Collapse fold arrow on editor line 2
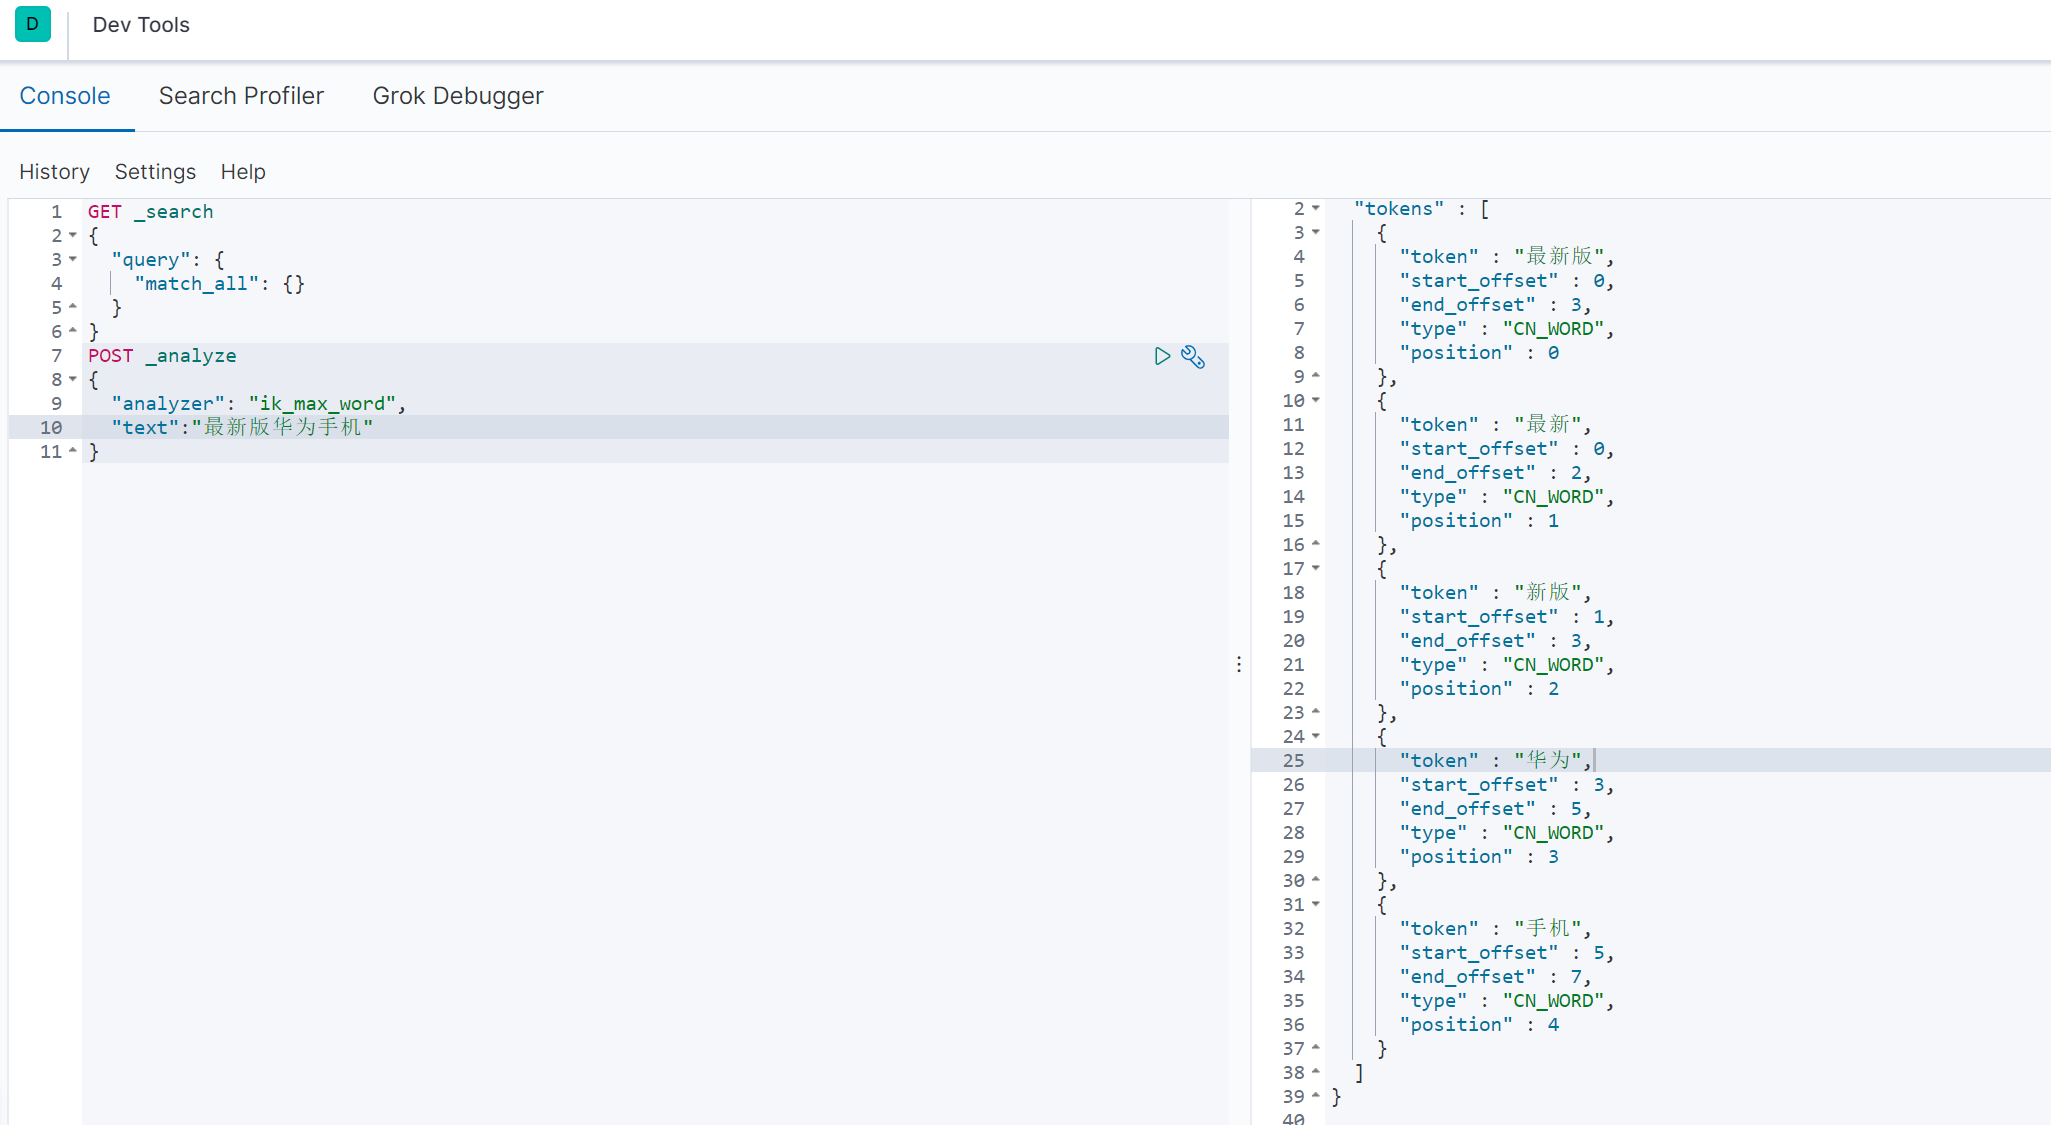Screen dimensions: 2051x1125 73,235
